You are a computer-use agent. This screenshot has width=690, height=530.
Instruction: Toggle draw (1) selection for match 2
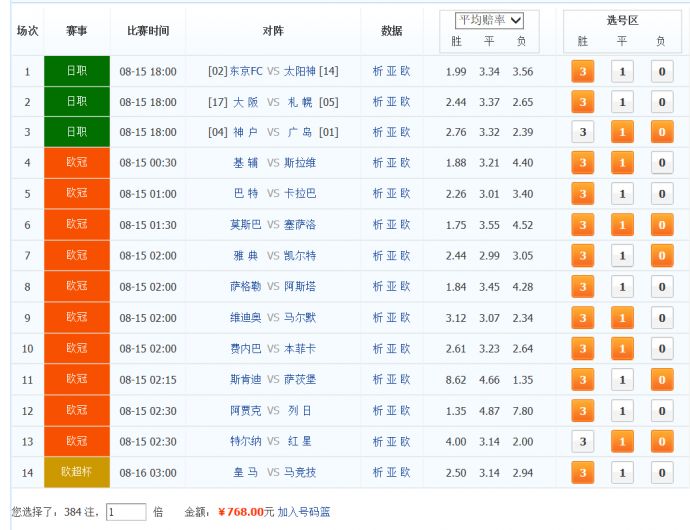622,102
